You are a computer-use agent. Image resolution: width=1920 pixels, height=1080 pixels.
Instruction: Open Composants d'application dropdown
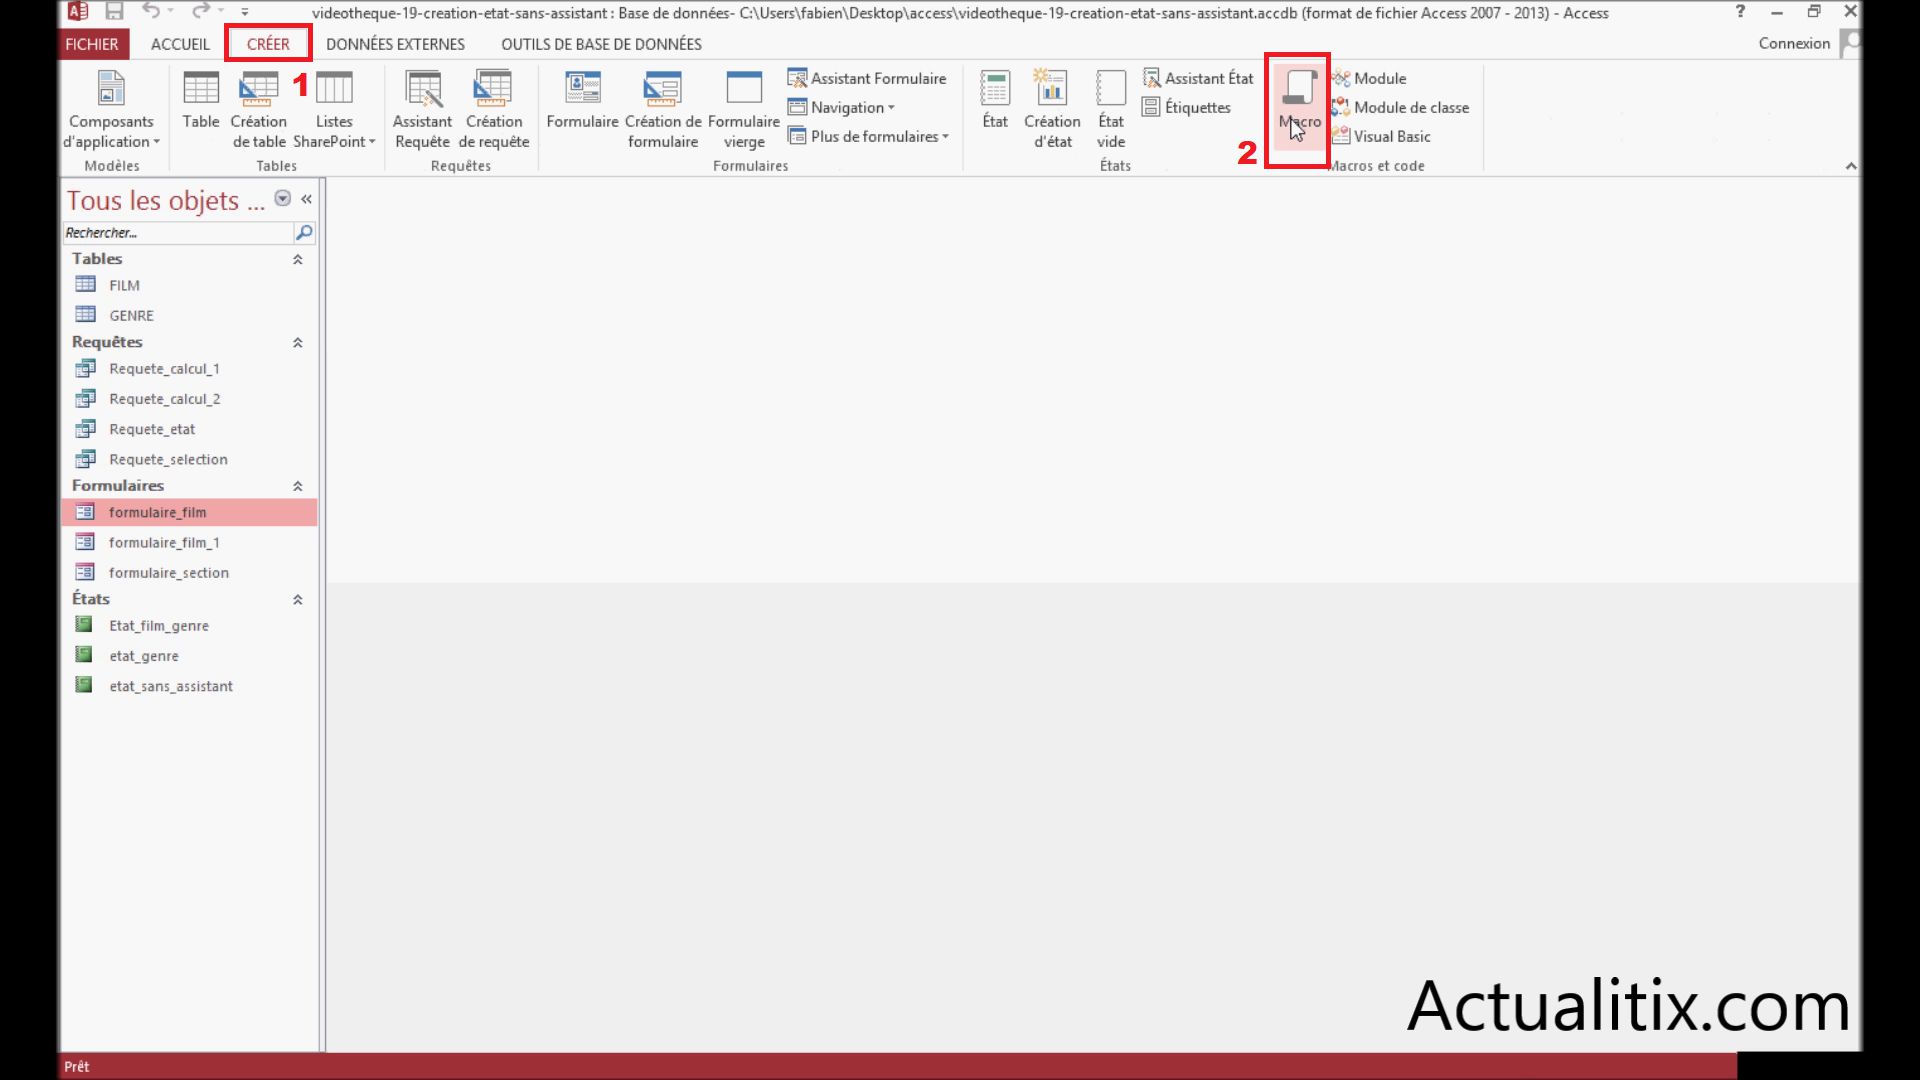[111, 110]
